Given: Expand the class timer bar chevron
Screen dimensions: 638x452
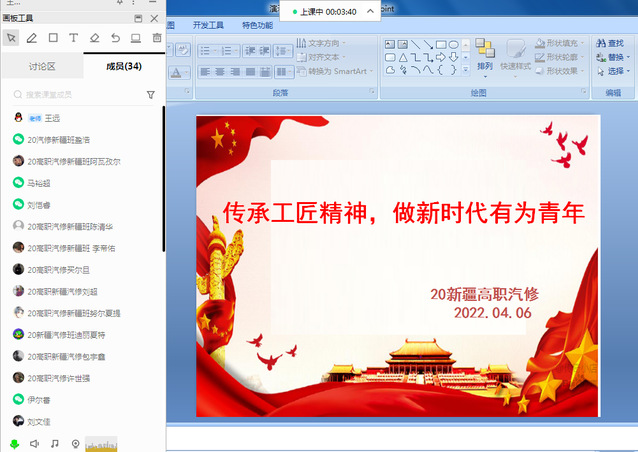Looking at the screenshot, I should [x=370, y=11].
